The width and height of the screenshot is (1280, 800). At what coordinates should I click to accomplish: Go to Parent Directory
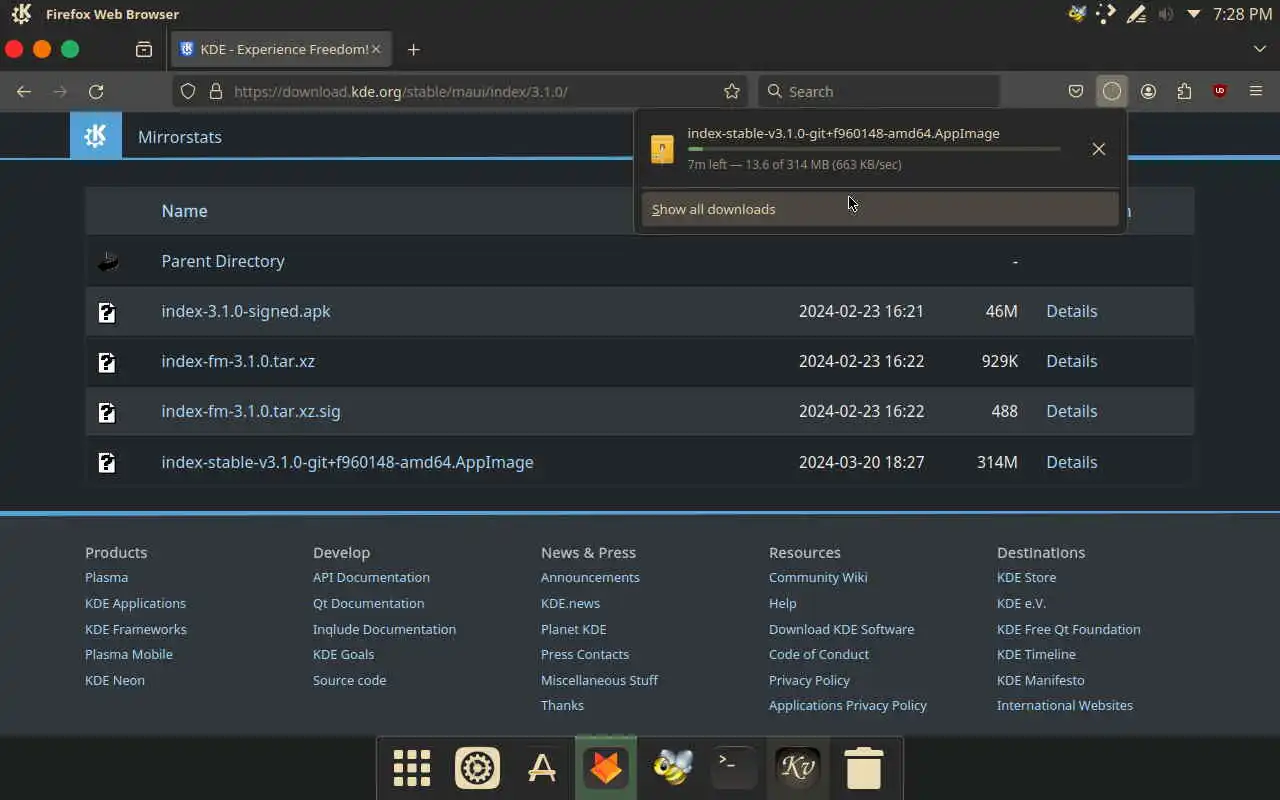click(x=223, y=261)
